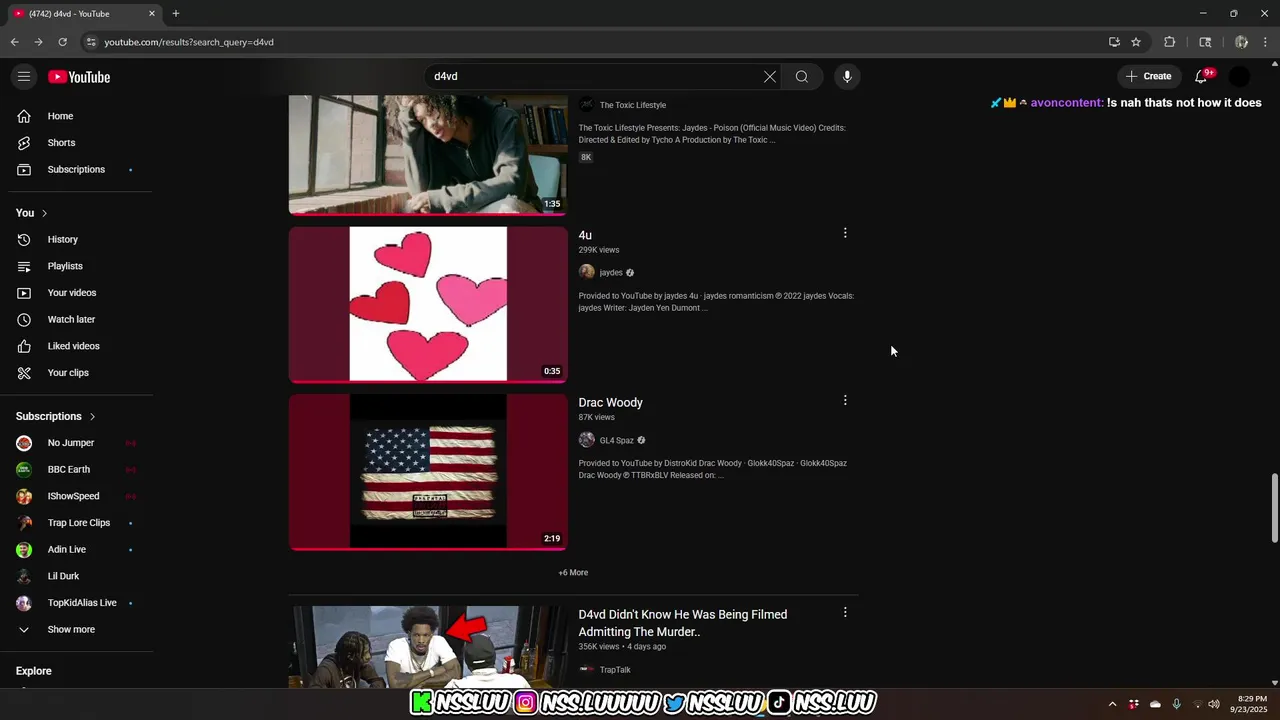Click the magnifier search button
Viewport: 1280px width, 720px height.
click(802, 76)
